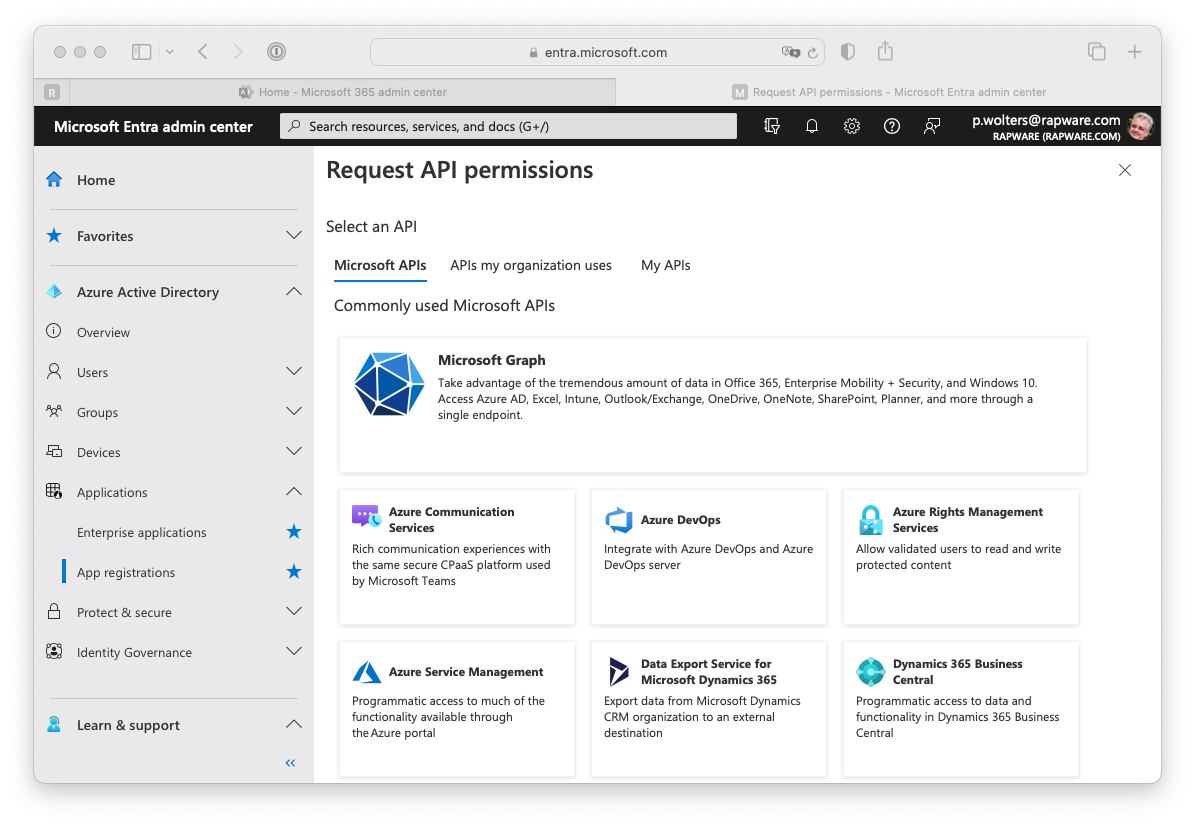The height and width of the screenshot is (825, 1195).
Task: Click the Azure DevOps logo icon
Action: tap(619, 520)
